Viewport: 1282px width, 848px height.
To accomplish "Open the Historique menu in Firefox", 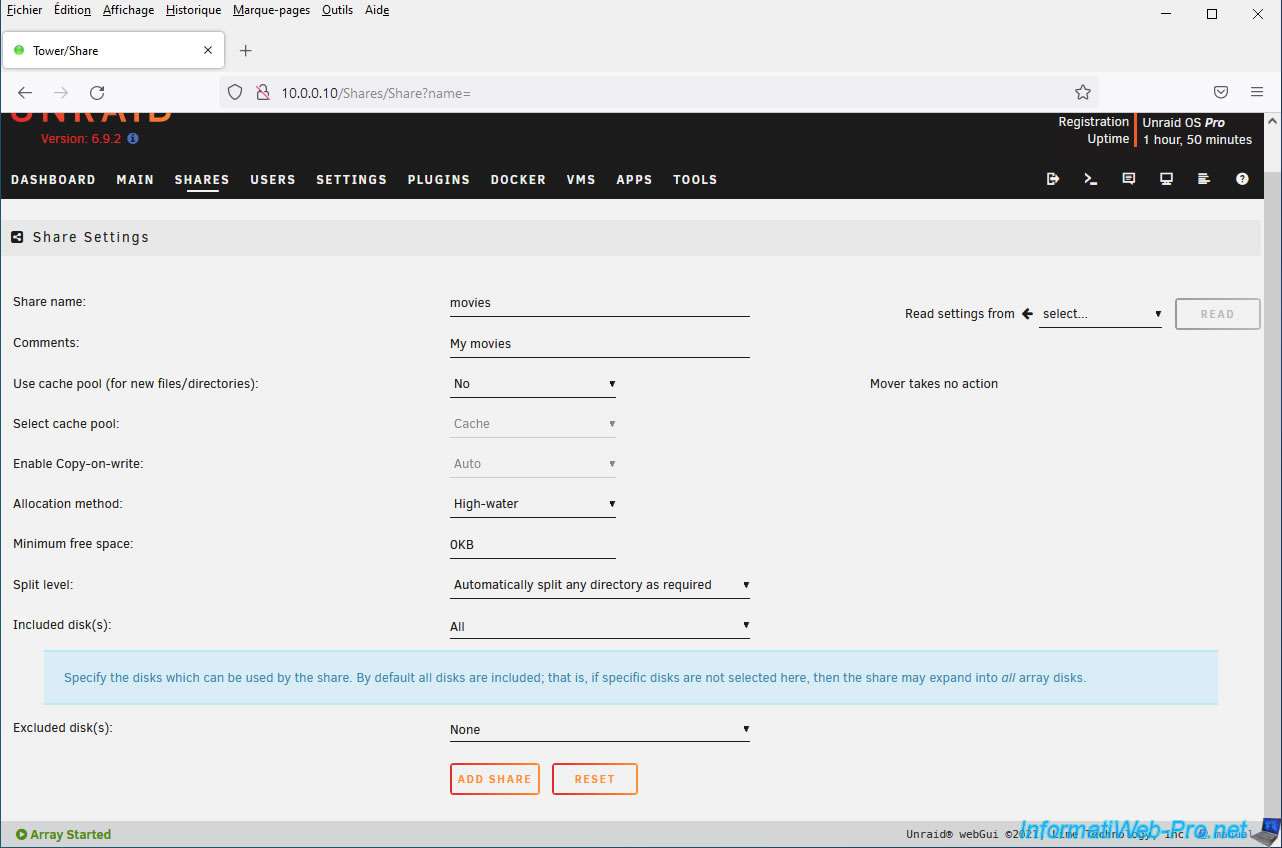I will click(193, 10).
